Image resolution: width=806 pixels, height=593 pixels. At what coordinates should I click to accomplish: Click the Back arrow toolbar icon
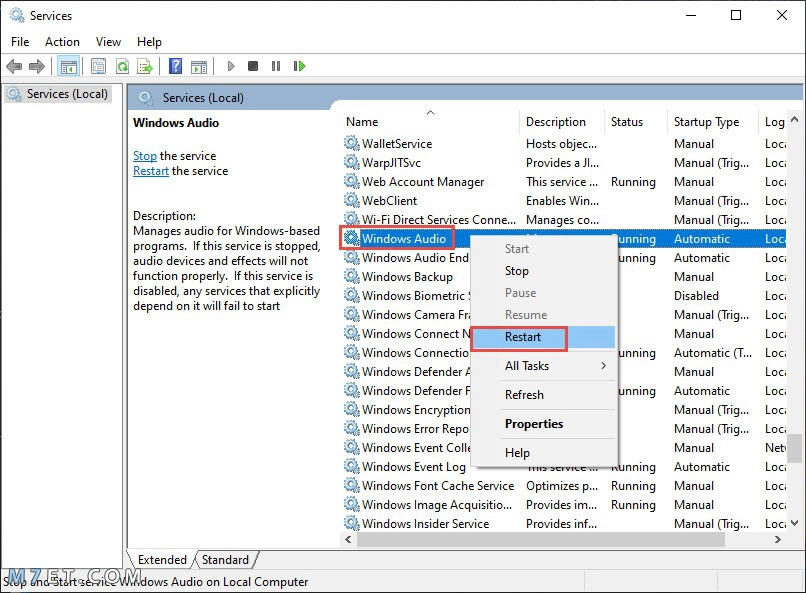coord(14,66)
